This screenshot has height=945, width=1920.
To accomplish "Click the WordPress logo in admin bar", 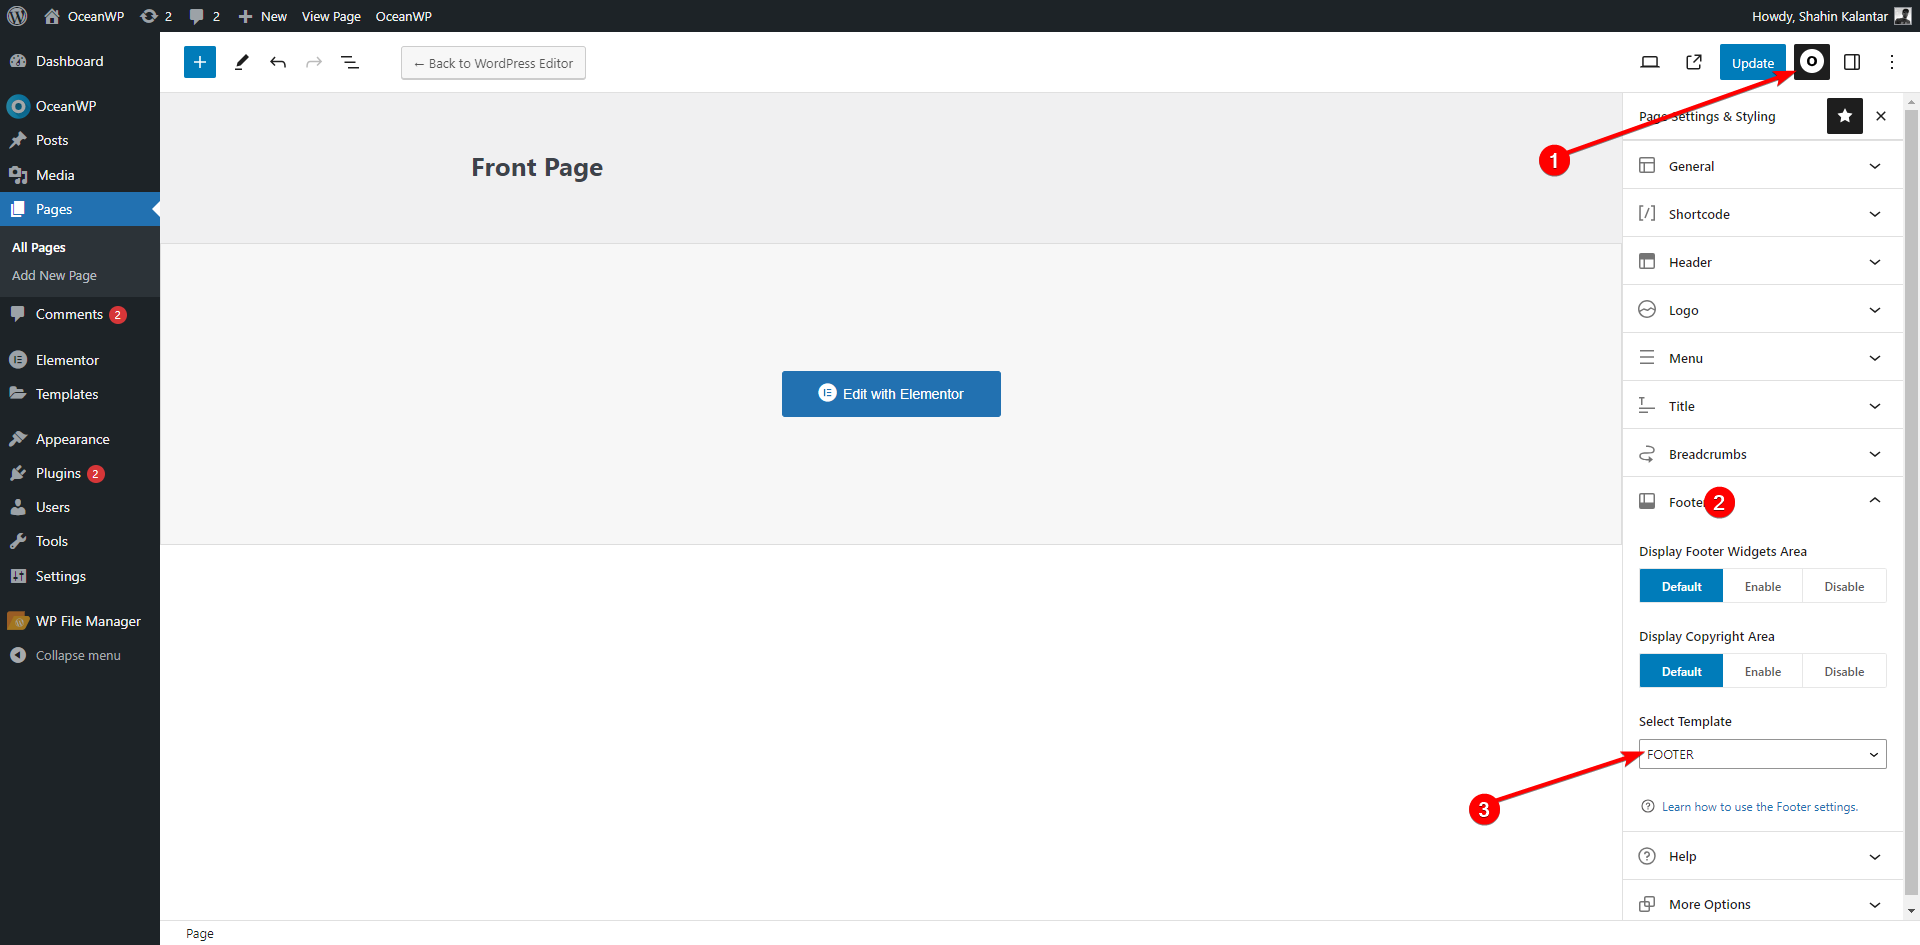I will pos(17,16).
